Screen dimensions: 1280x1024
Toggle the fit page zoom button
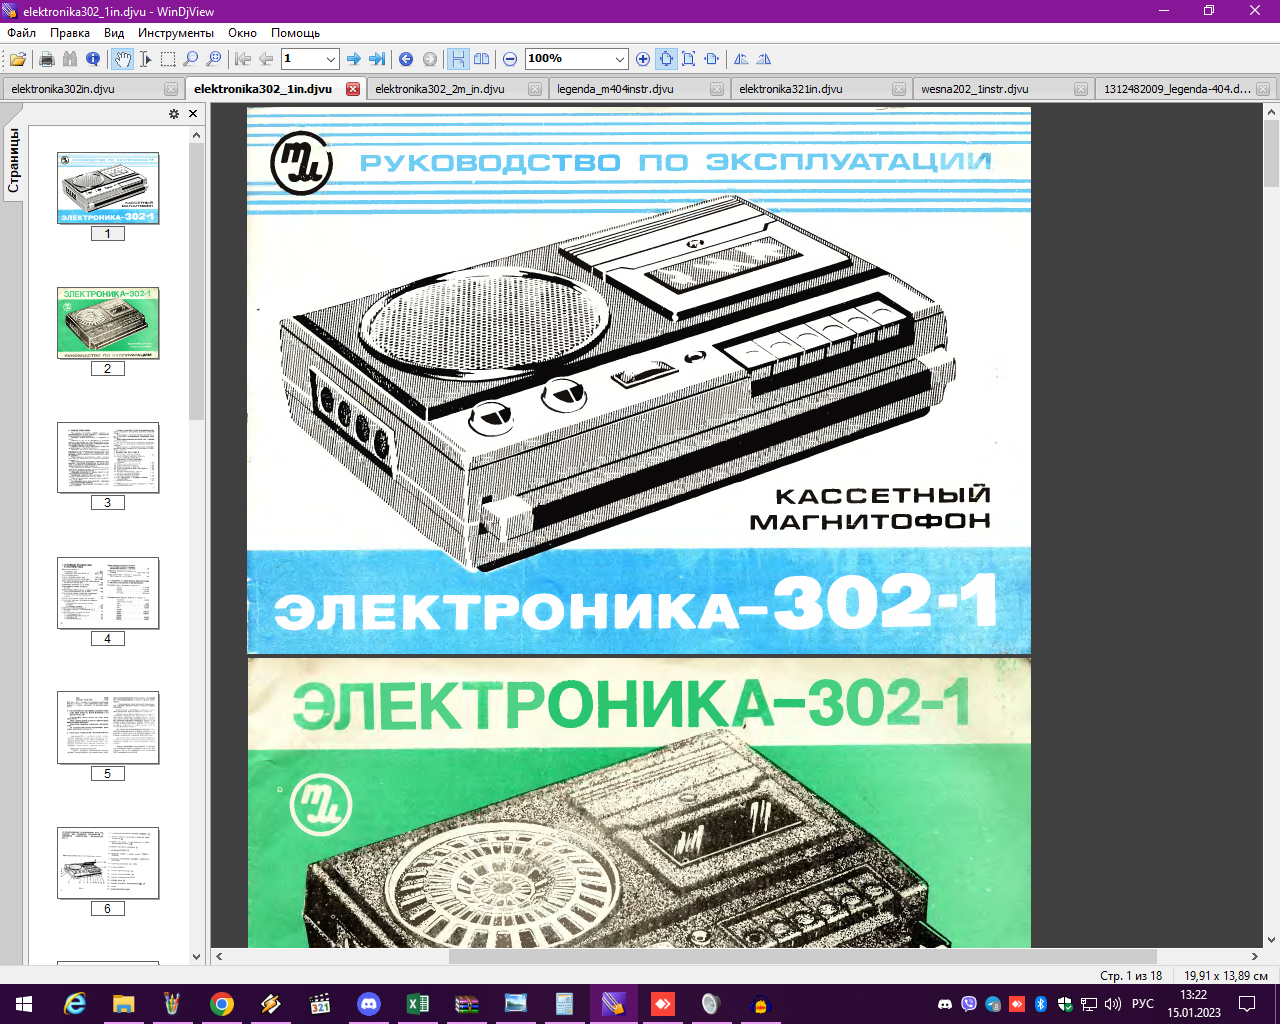point(666,59)
